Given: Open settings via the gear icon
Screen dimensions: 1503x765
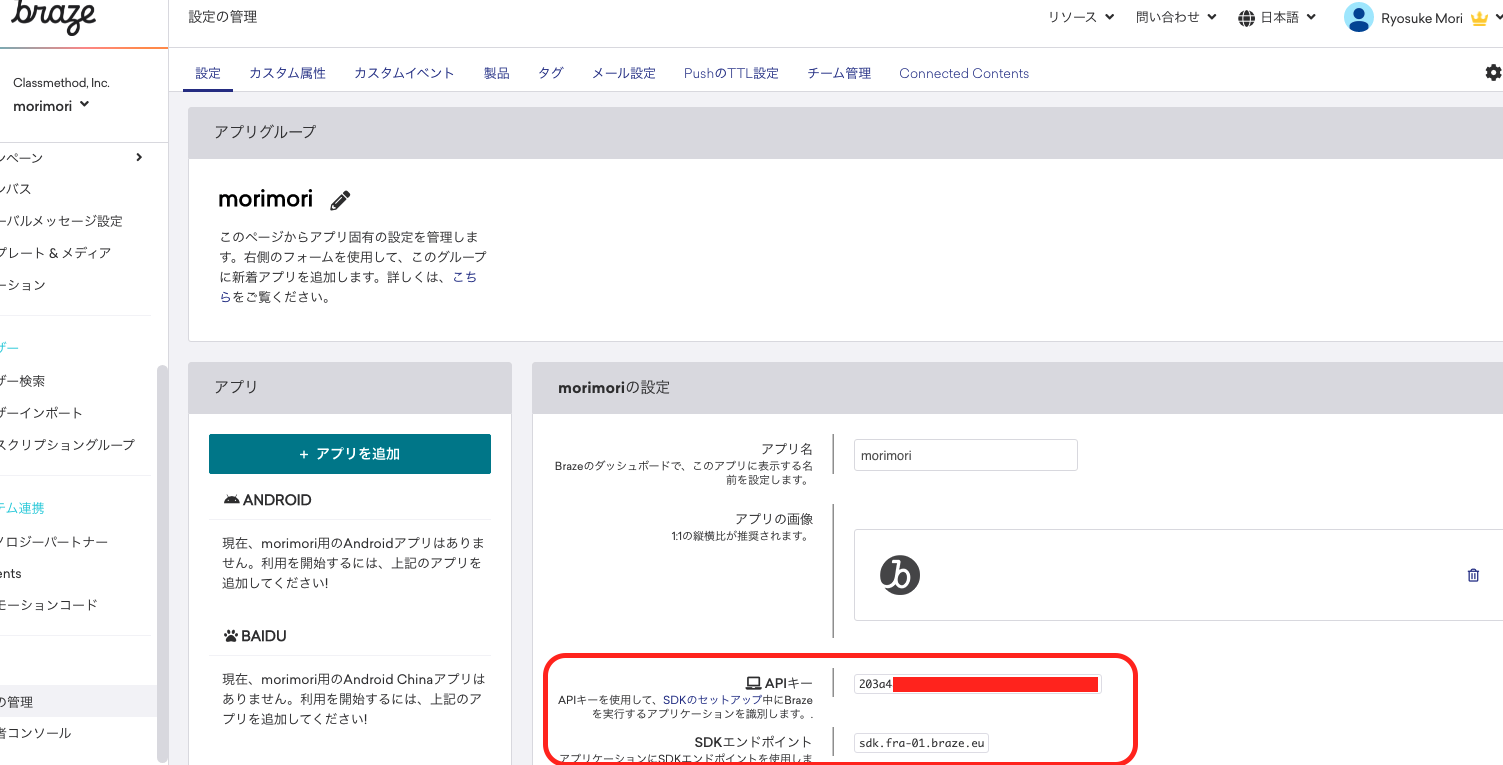Looking at the screenshot, I should 1493,72.
